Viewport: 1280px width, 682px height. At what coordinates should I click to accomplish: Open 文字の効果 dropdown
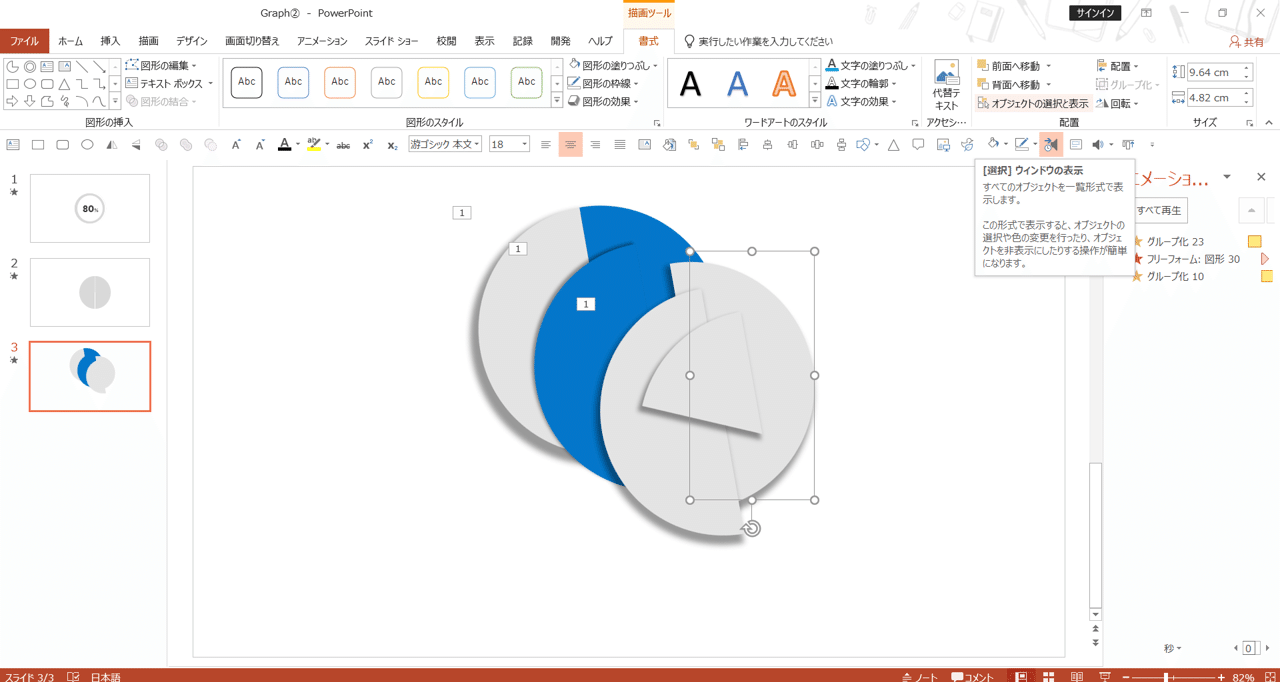pyautogui.click(x=861, y=101)
